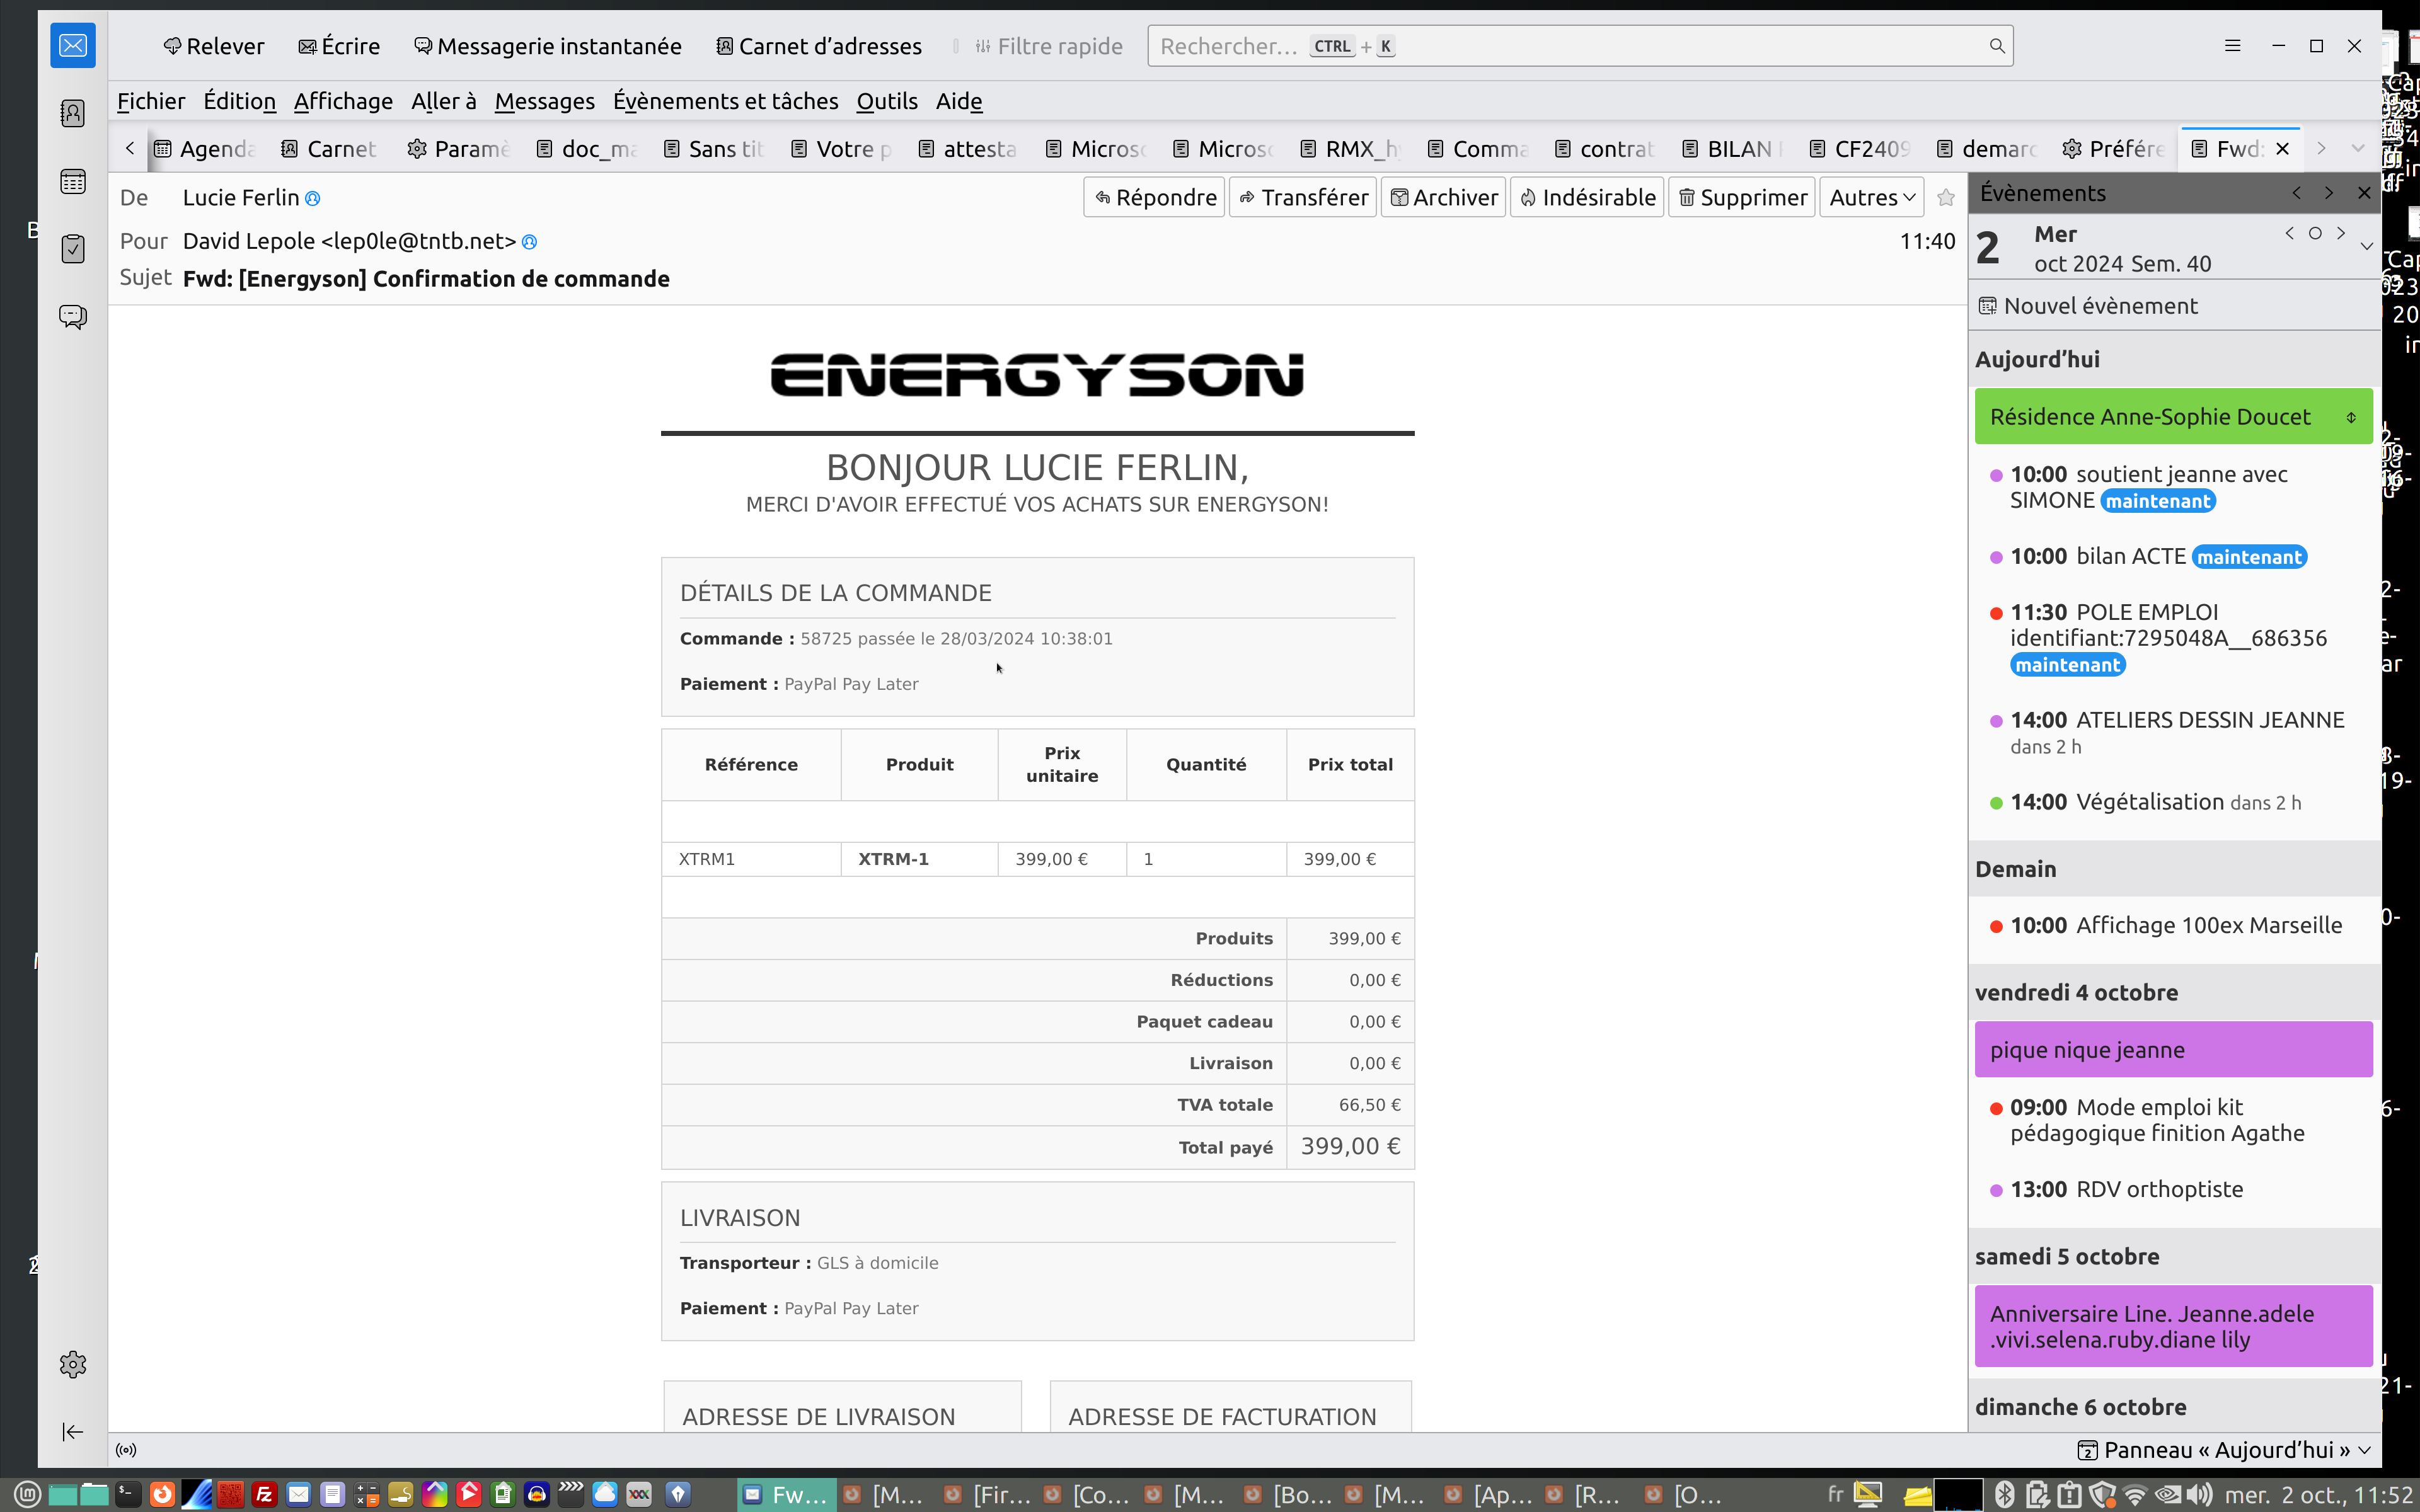Toggle the Filtre rapide quick filter
Screen dimensions: 2420x1512
pos(1049,46)
